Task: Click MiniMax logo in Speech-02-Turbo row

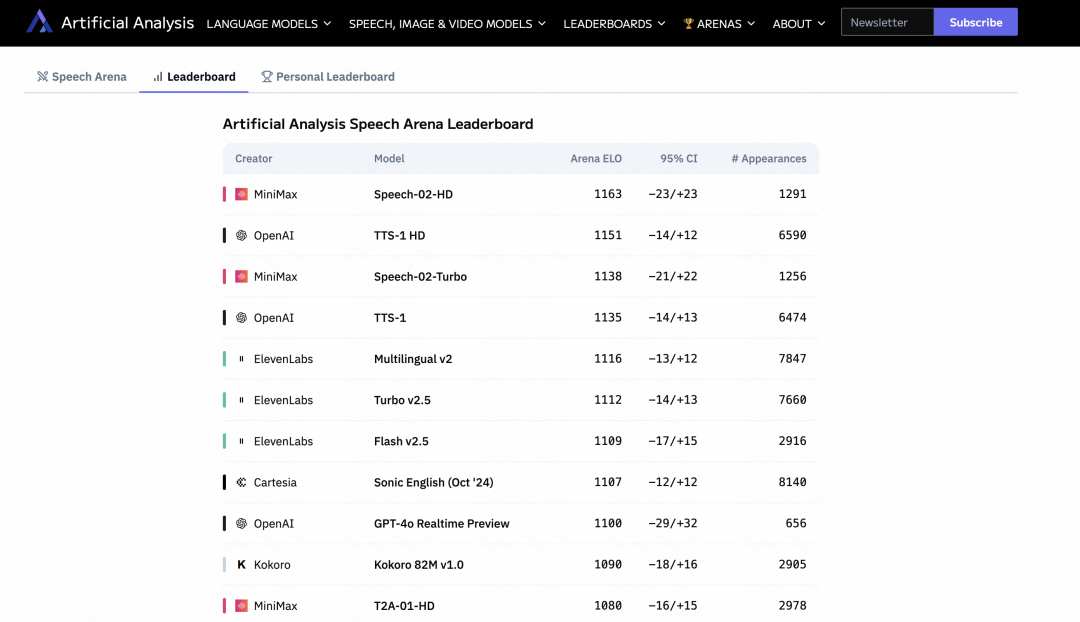Action: pyautogui.click(x=241, y=276)
